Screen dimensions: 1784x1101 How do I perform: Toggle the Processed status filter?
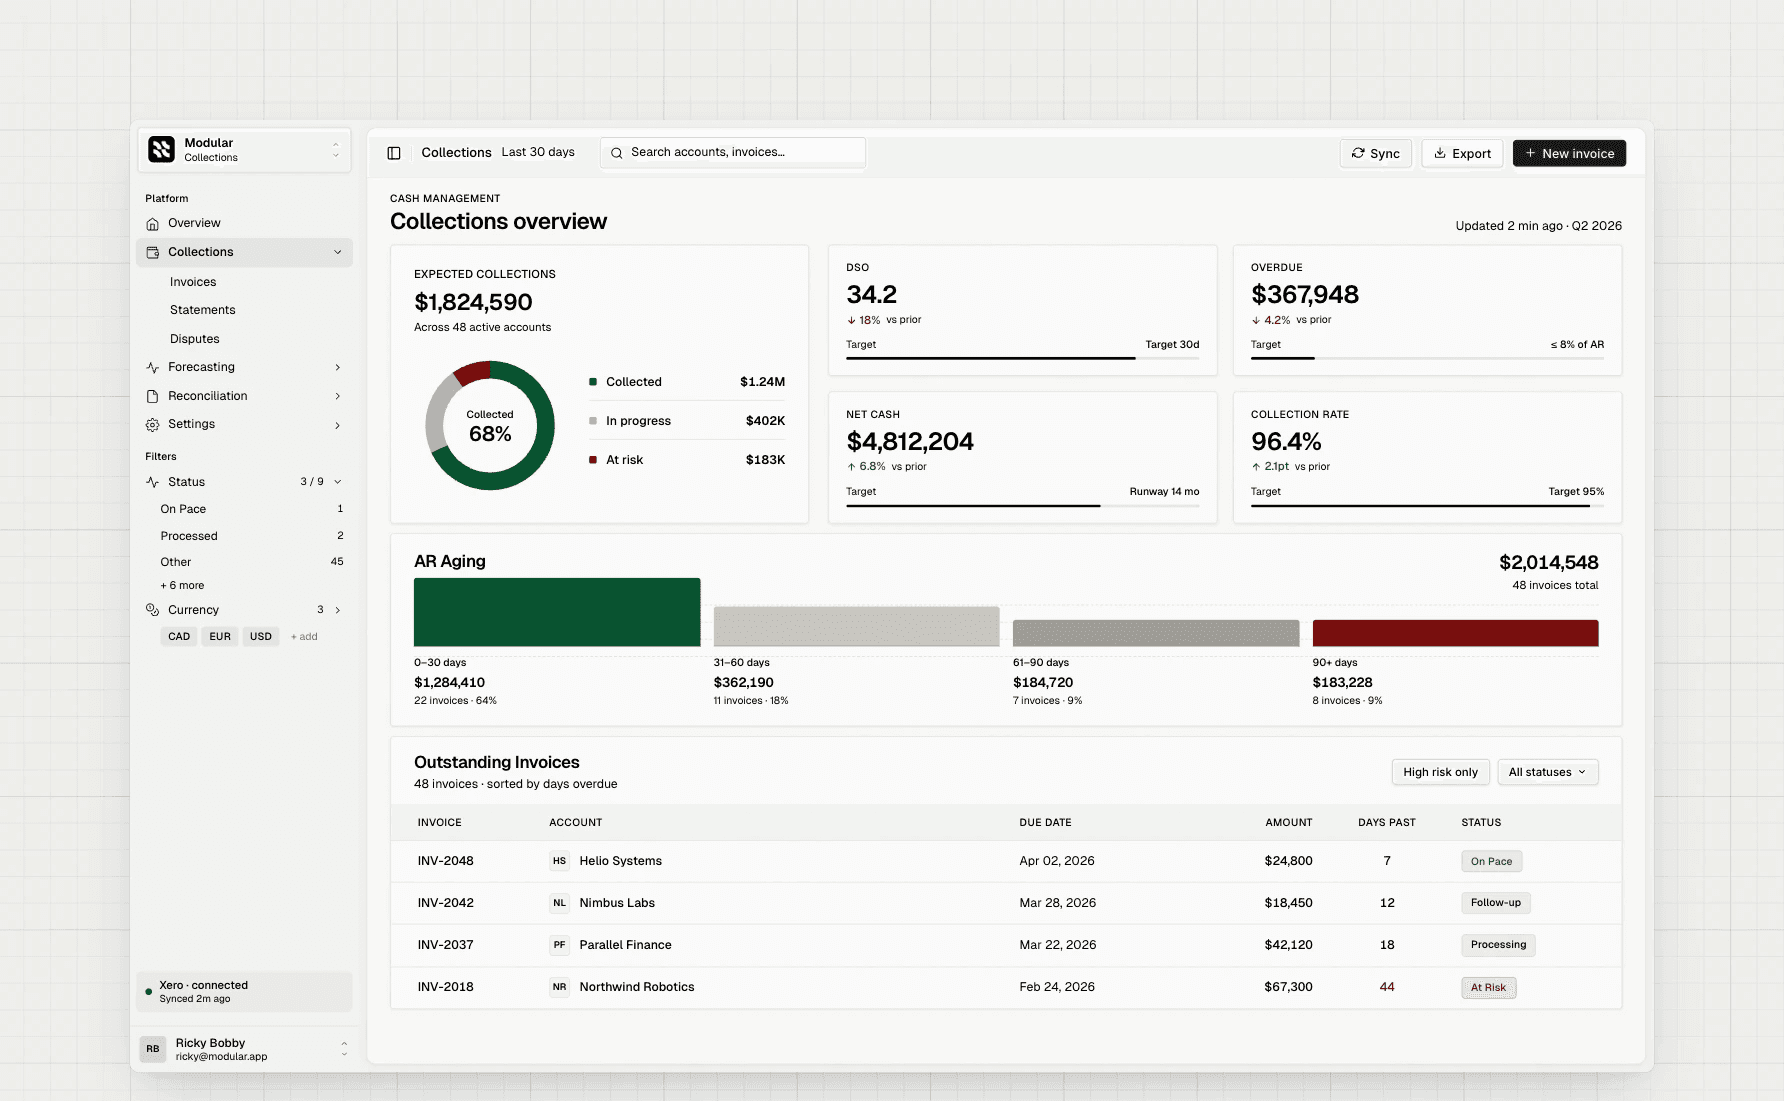point(251,536)
